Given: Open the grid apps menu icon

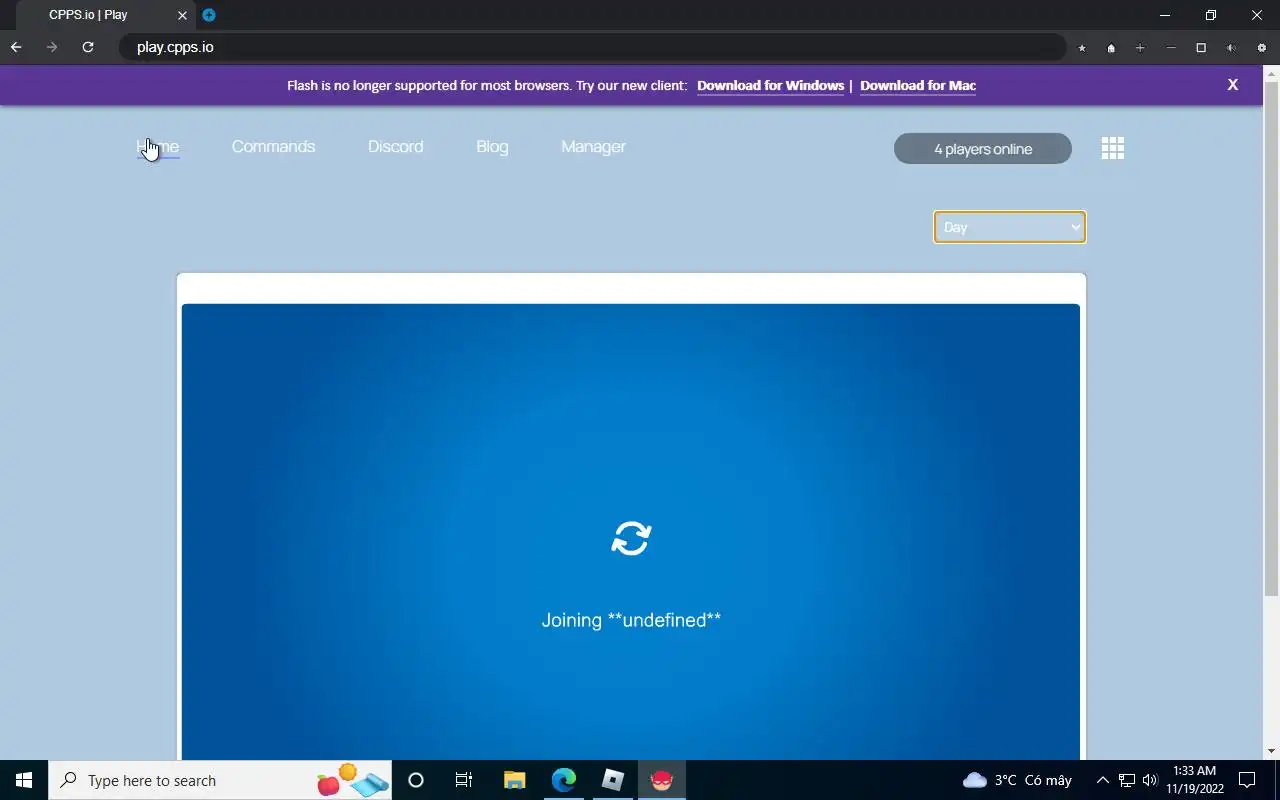Looking at the screenshot, I should [x=1113, y=148].
